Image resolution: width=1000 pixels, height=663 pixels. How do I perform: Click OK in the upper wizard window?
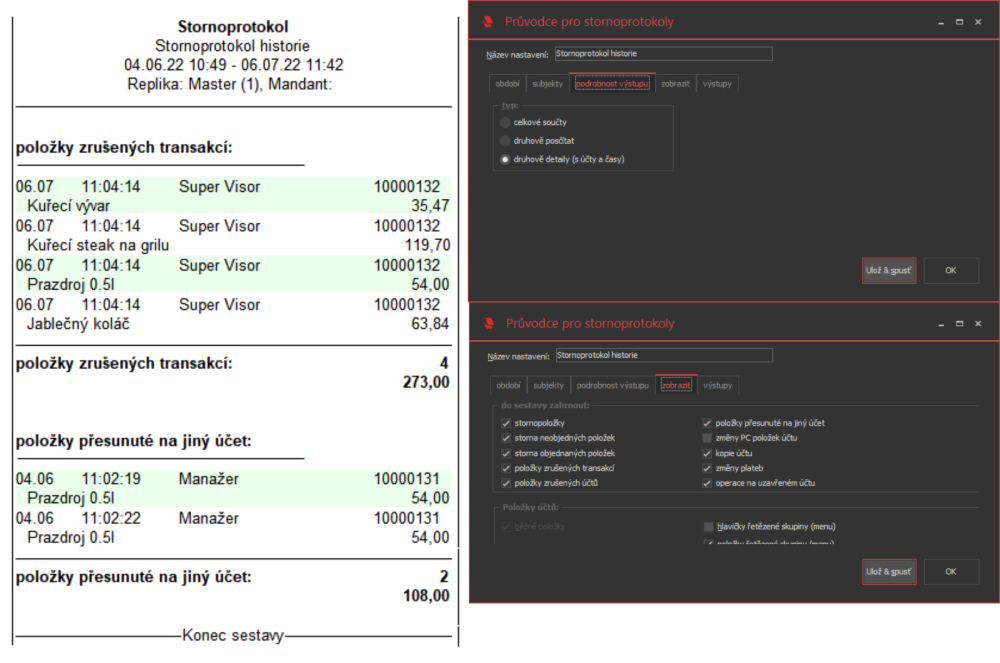point(951,270)
